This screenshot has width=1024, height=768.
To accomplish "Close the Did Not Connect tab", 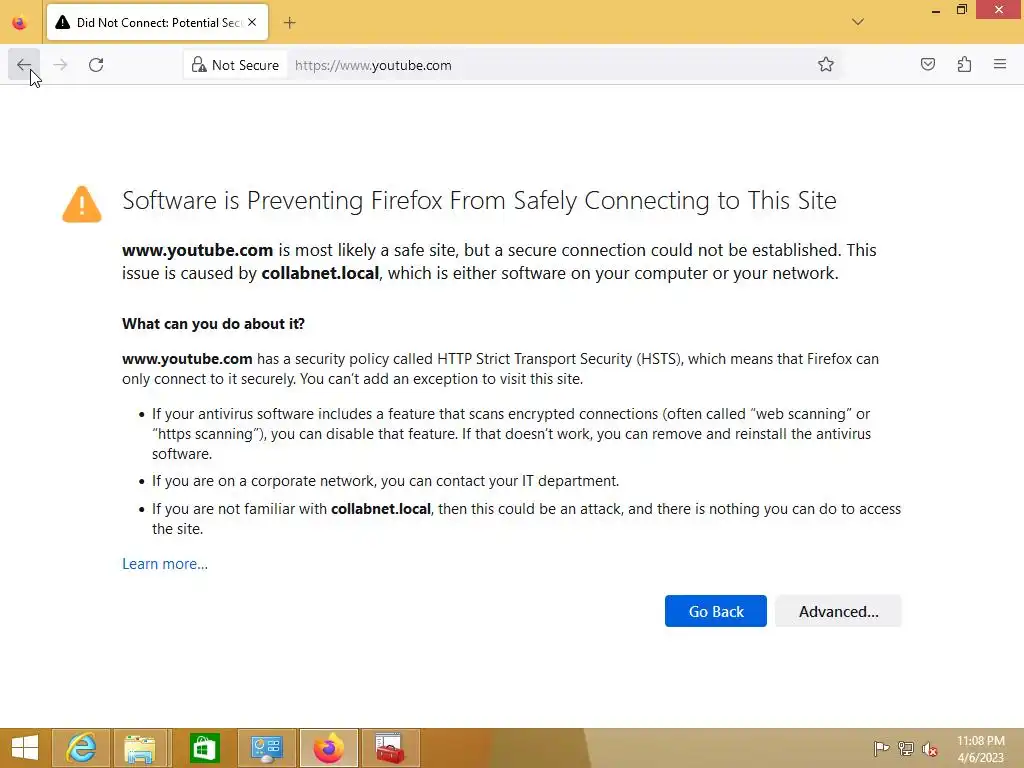I will (x=251, y=22).
